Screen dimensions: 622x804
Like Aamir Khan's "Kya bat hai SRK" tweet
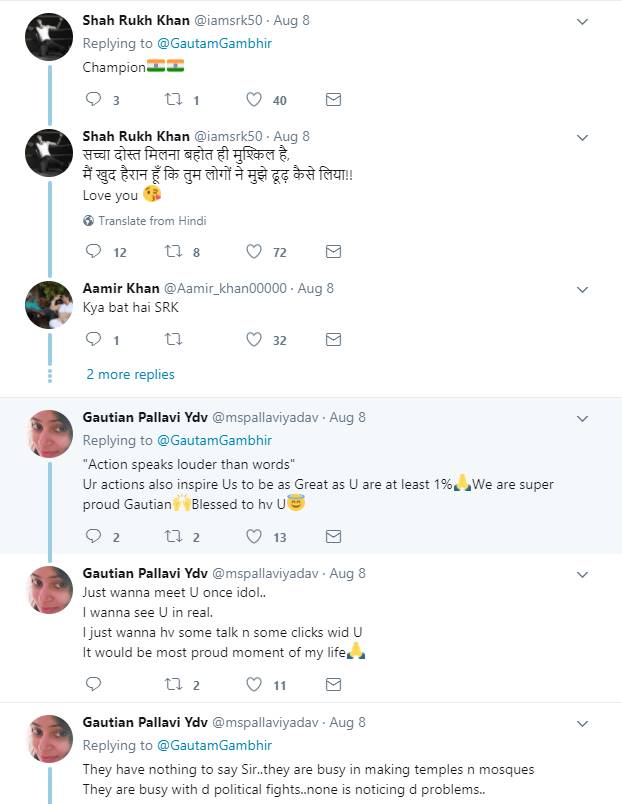tap(254, 340)
